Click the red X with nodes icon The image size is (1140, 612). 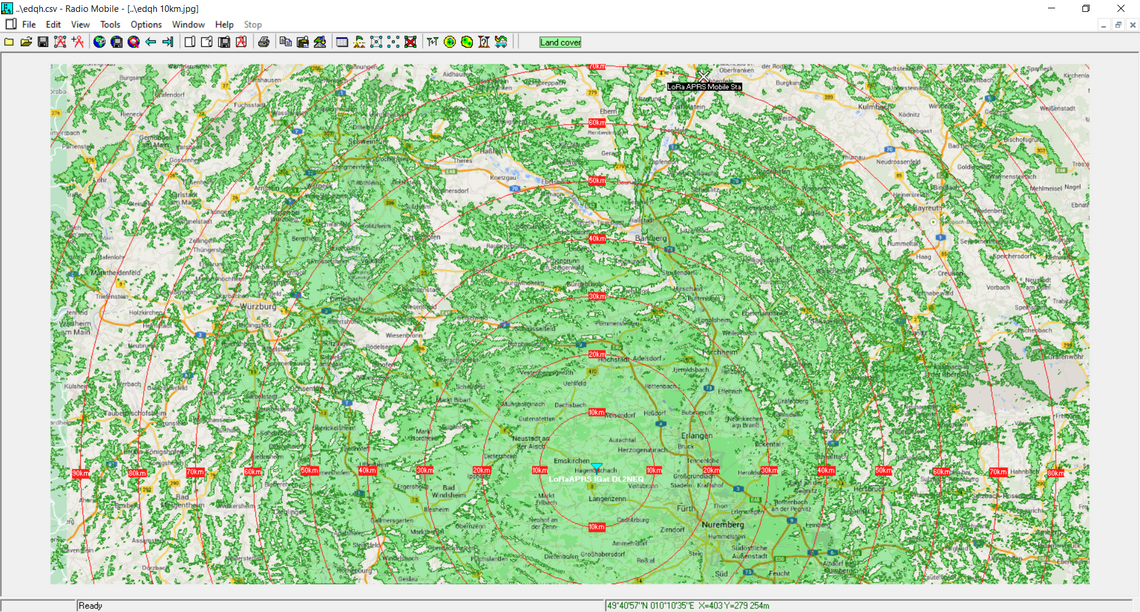410,42
